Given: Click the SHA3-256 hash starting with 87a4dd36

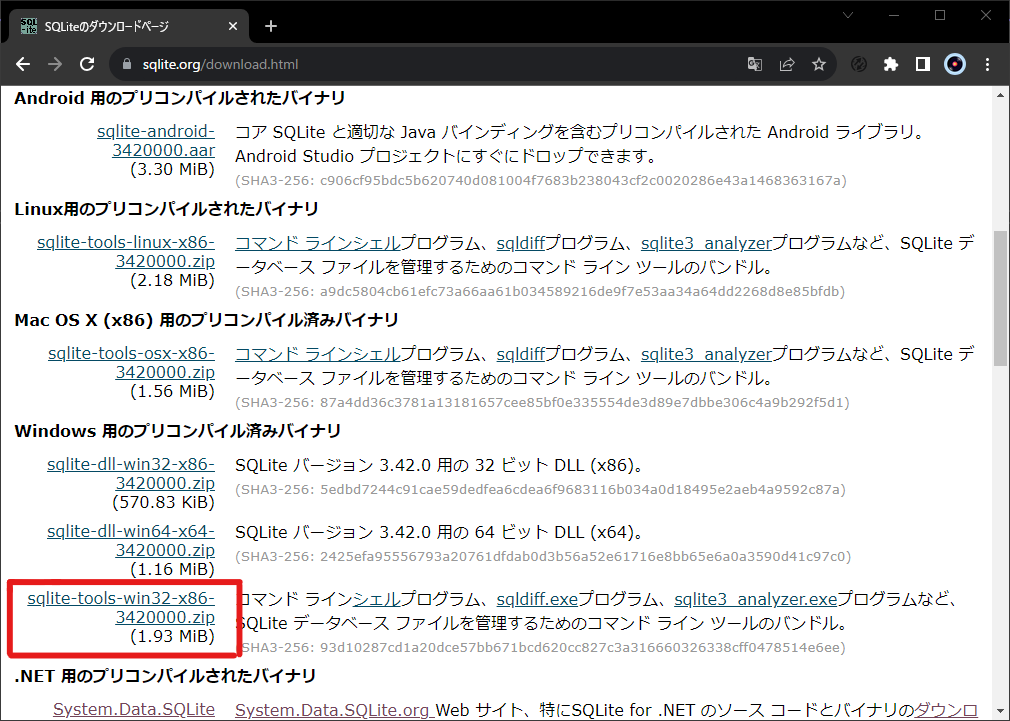Looking at the screenshot, I should point(542,402).
